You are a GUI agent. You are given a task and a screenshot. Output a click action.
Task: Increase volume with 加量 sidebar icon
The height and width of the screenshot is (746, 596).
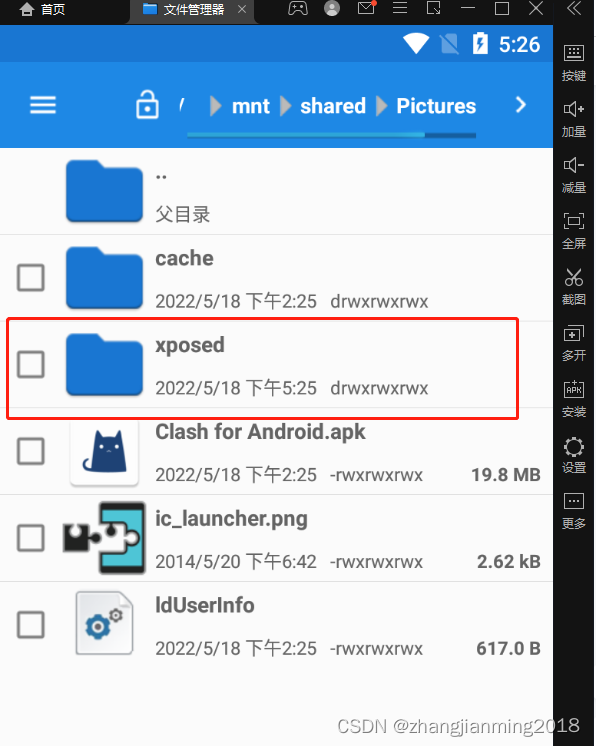tap(574, 118)
